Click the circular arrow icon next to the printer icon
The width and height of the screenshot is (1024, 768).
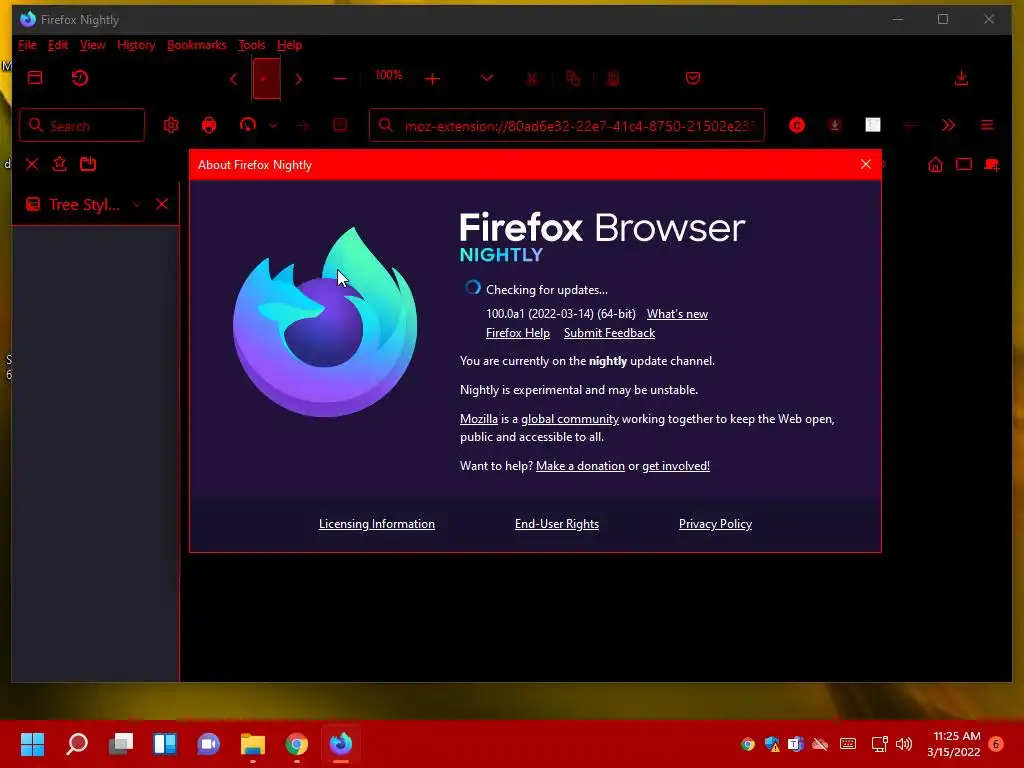coord(248,125)
